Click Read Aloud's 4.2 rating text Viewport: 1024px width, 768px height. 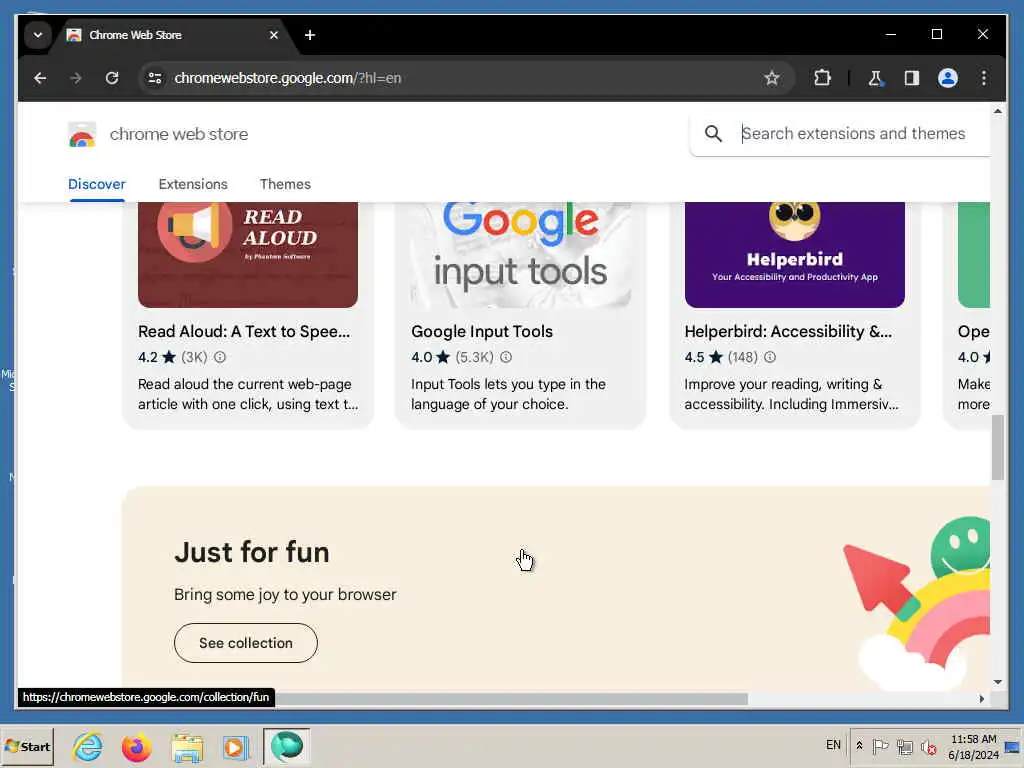tap(148, 357)
